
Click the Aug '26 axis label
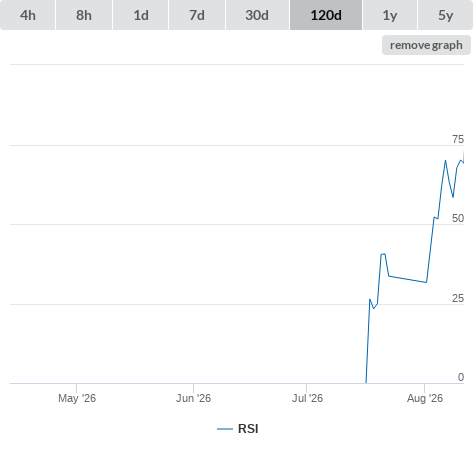tap(425, 398)
